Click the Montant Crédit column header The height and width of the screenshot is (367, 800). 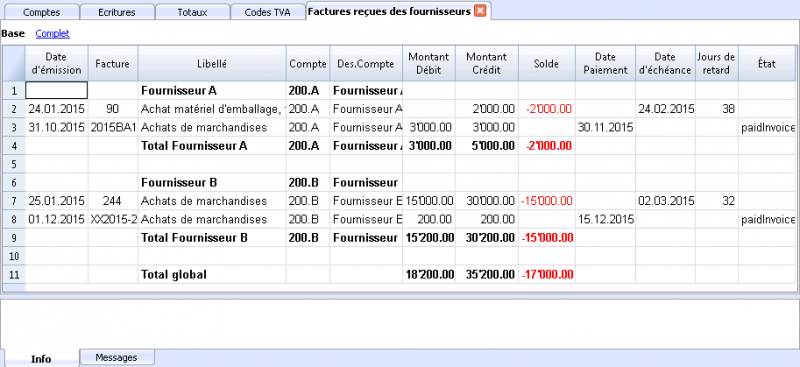point(487,63)
